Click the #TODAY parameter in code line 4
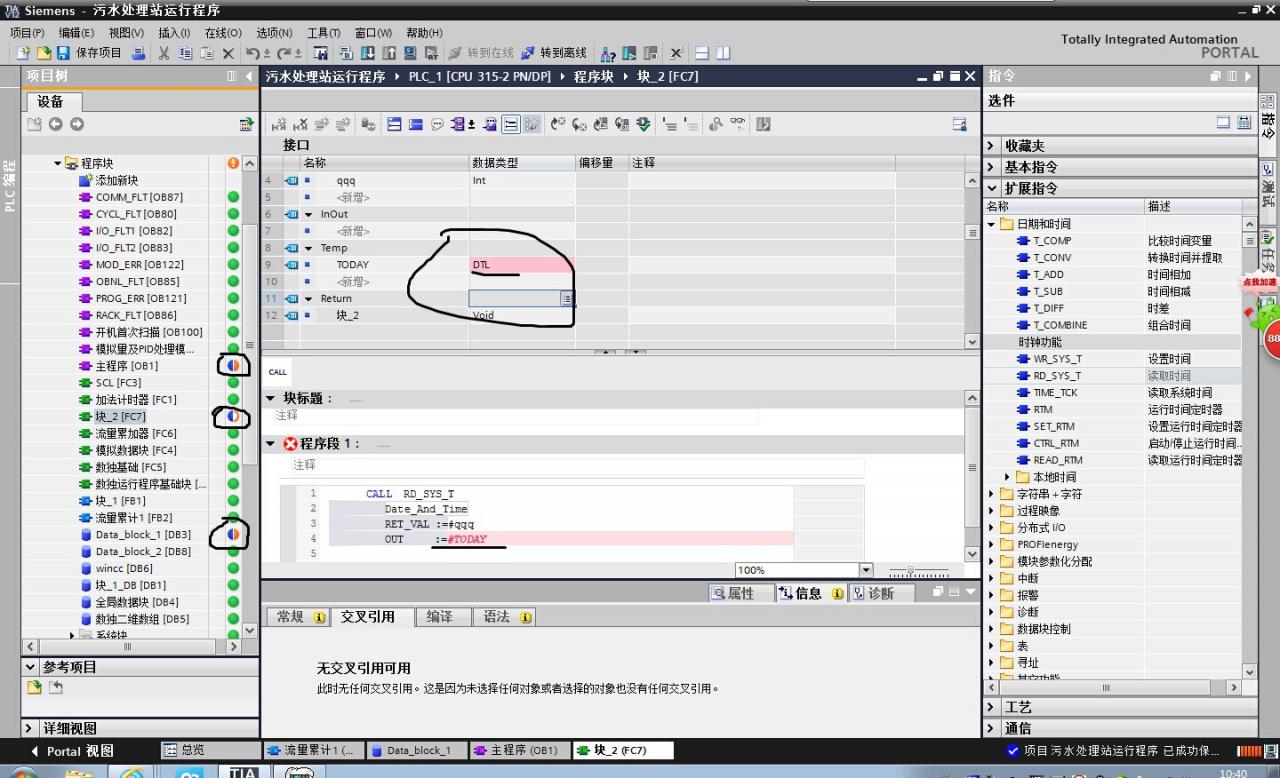This screenshot has width=1280, height=778. [x=467, y=539]
